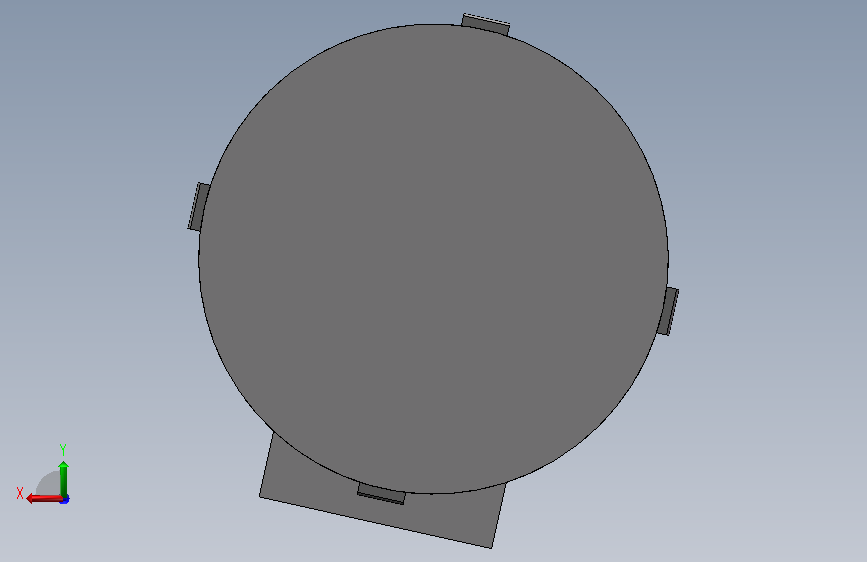Click the green "Y" axis label
Viewport: 867px width, 562px height.
pos(63,449)
